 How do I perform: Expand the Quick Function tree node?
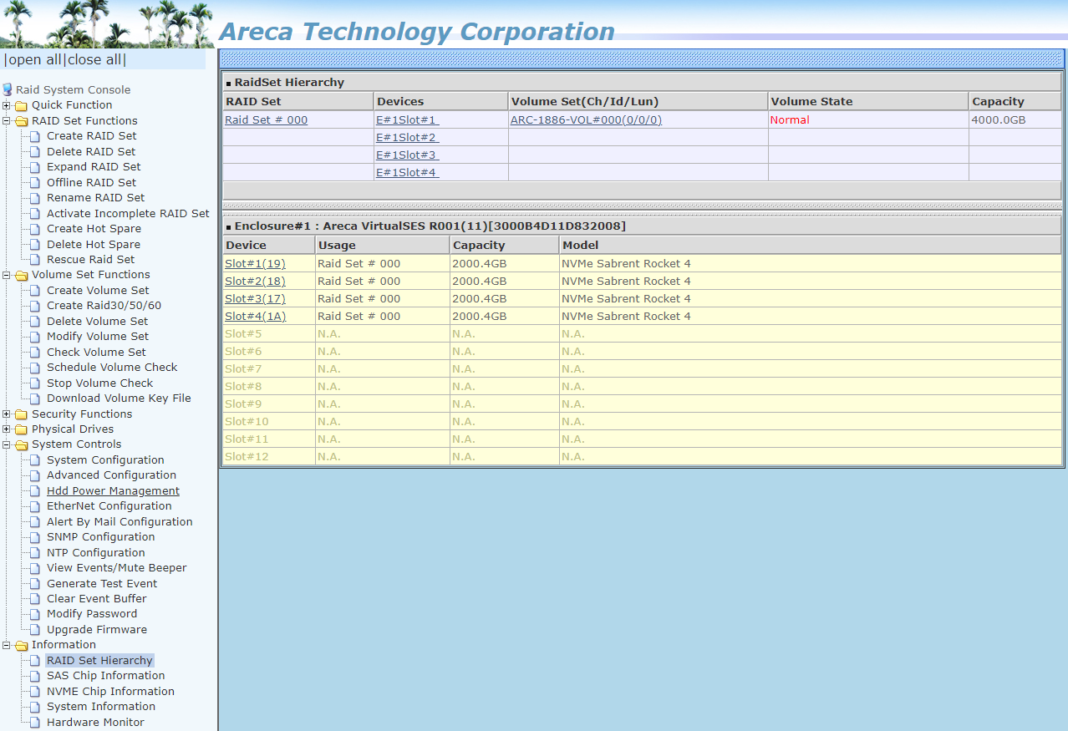(x=7, y=105)
